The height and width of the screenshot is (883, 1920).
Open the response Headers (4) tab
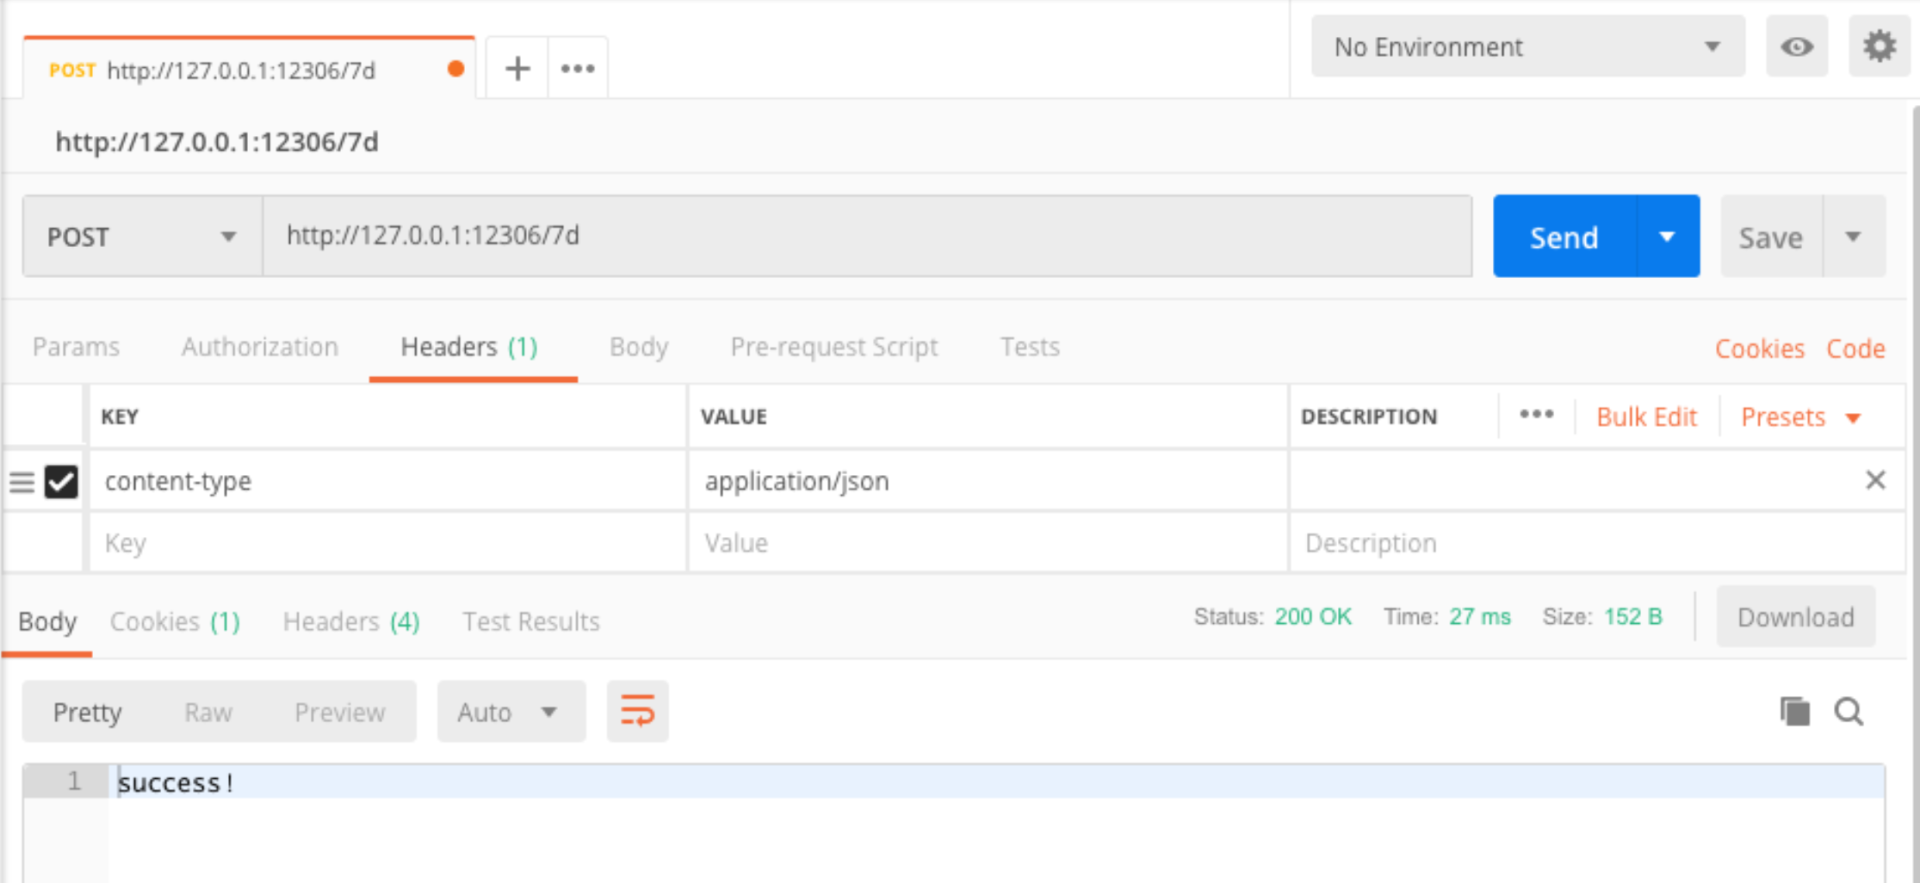pyautogui.click(x=351, y=621)
